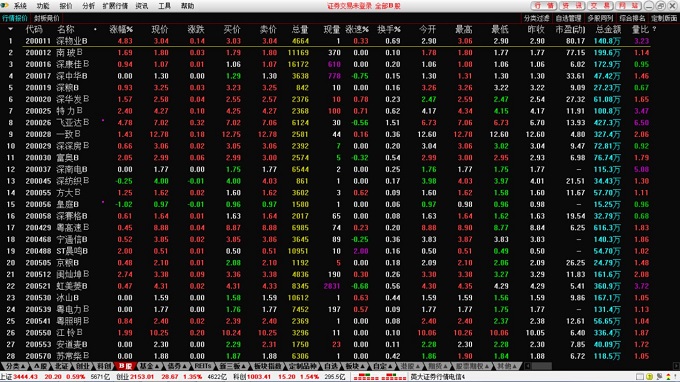Expand the row-number header dropdown arrow

10,29
